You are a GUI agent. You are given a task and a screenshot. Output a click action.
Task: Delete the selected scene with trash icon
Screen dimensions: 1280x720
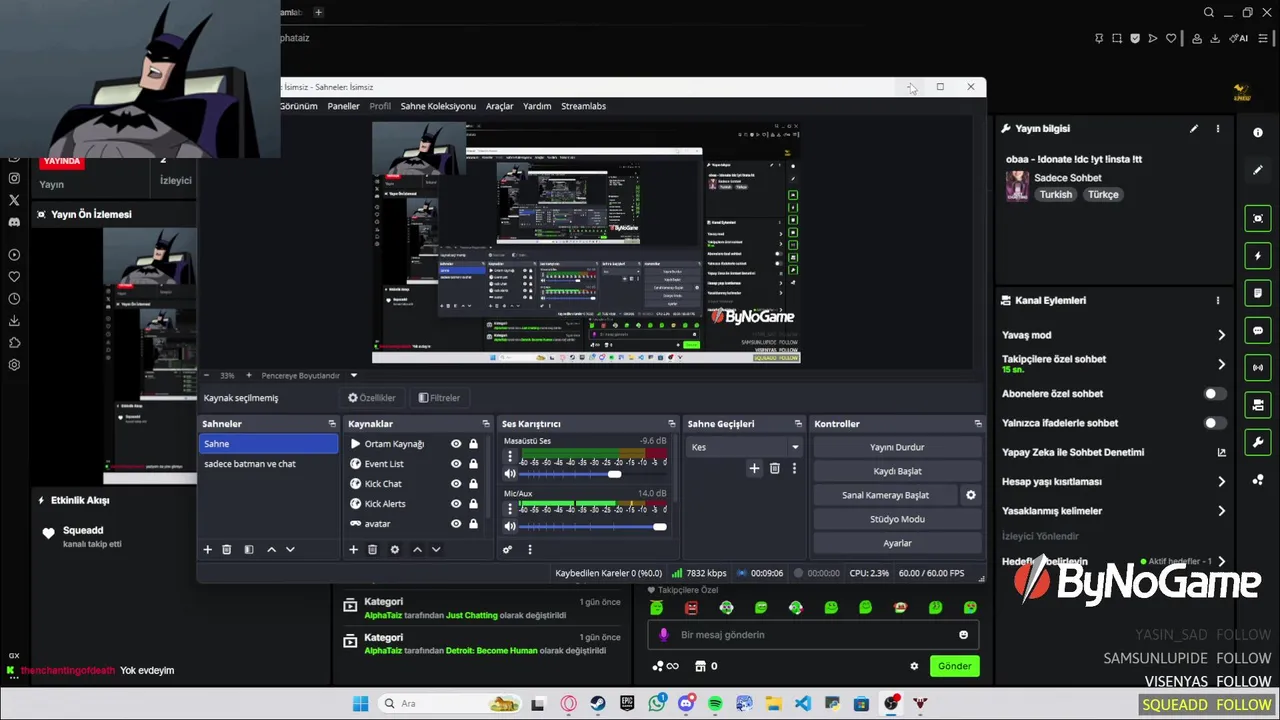pos(227,549)
